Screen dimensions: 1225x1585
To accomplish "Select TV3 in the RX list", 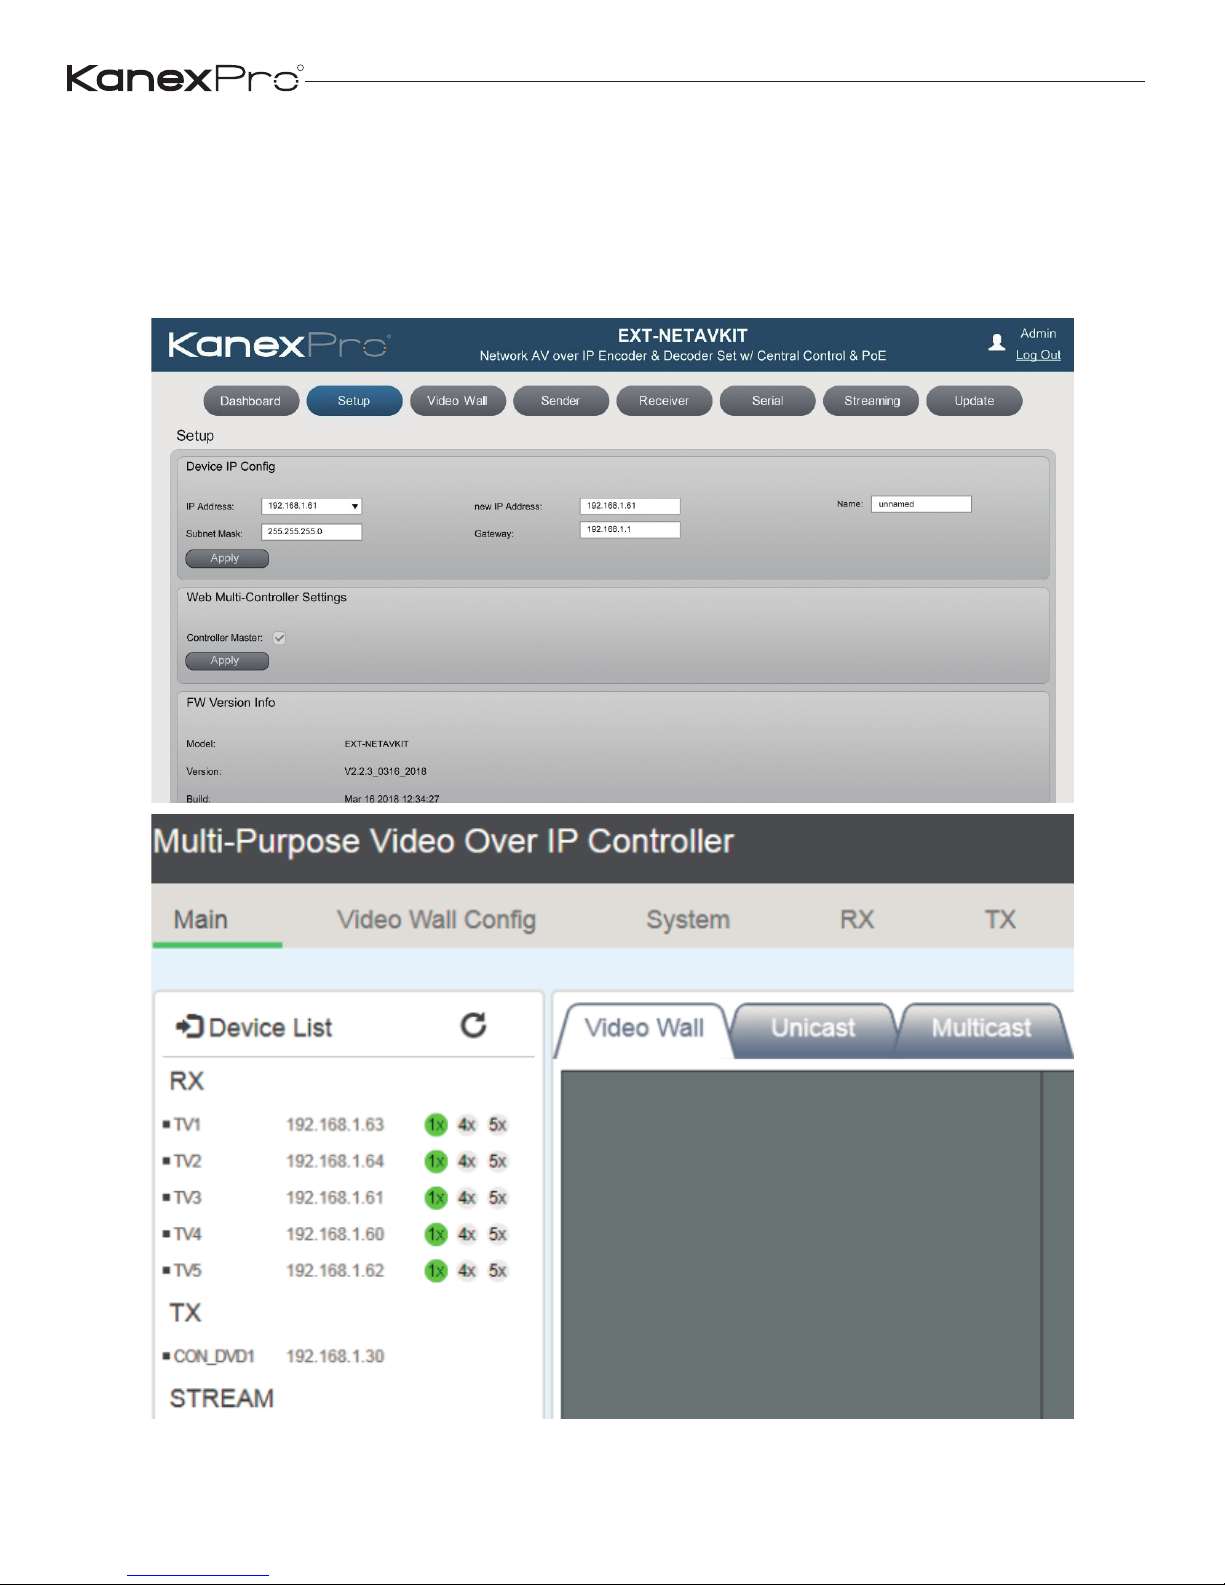I will (187, 1198).
